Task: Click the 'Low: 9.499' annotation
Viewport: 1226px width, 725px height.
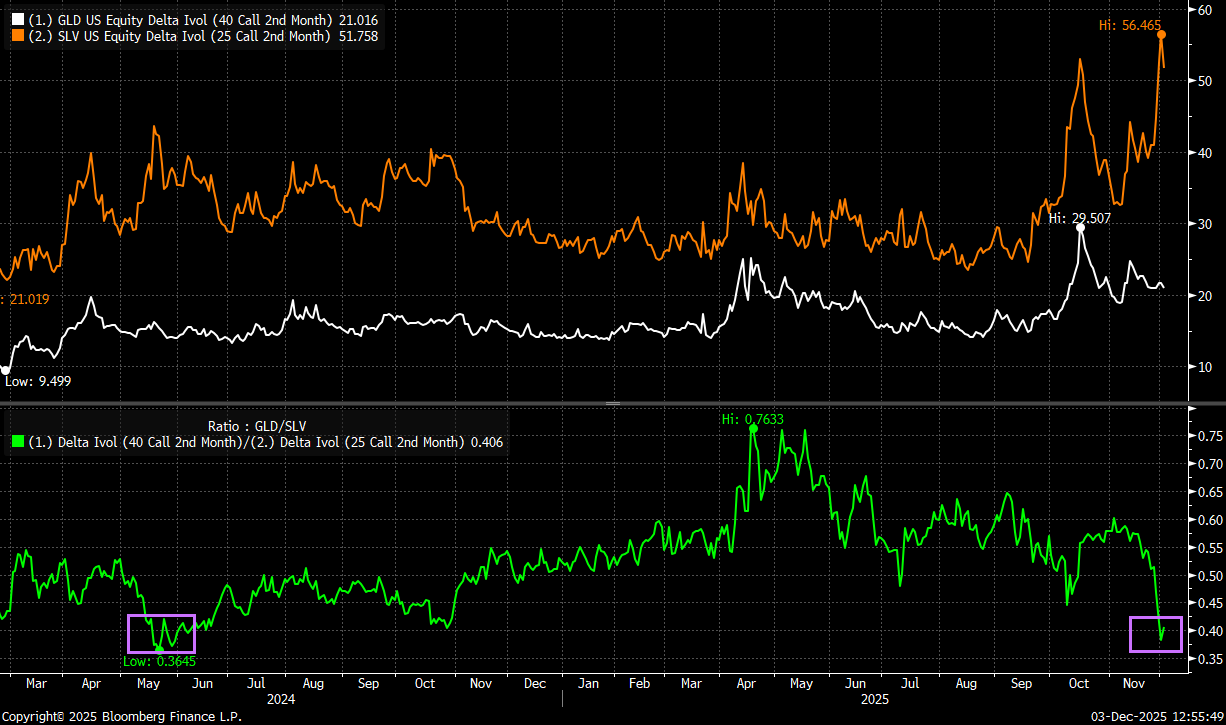Action: point(38,381)
